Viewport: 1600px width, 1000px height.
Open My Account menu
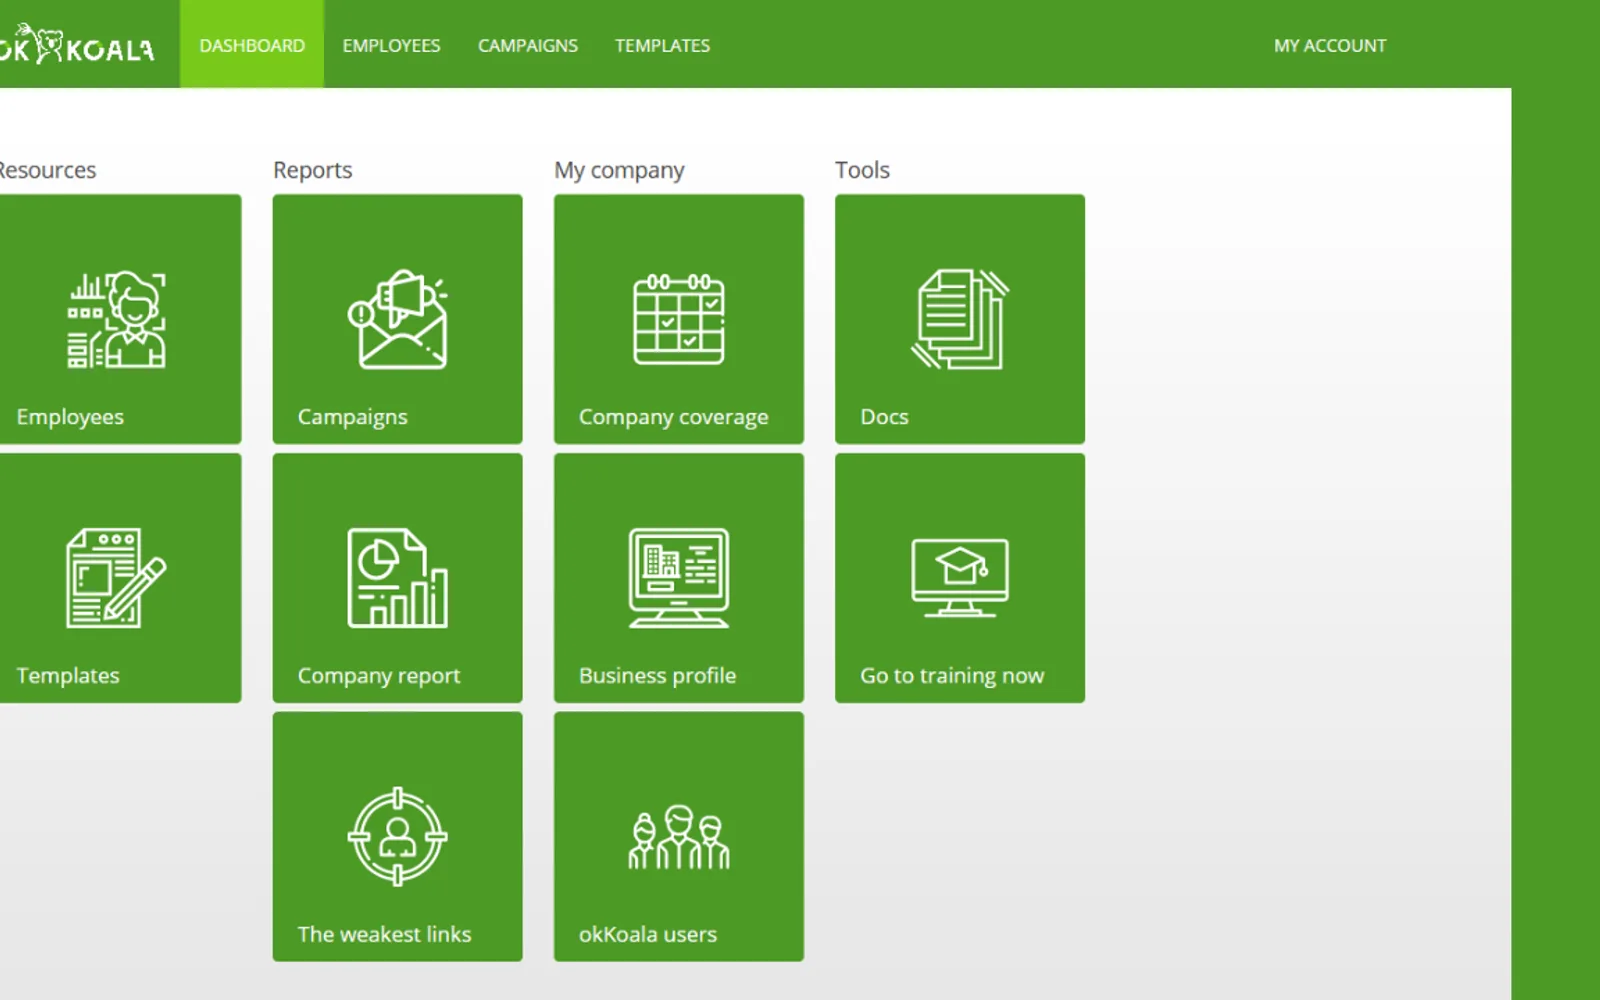(x=1330, y=46)
